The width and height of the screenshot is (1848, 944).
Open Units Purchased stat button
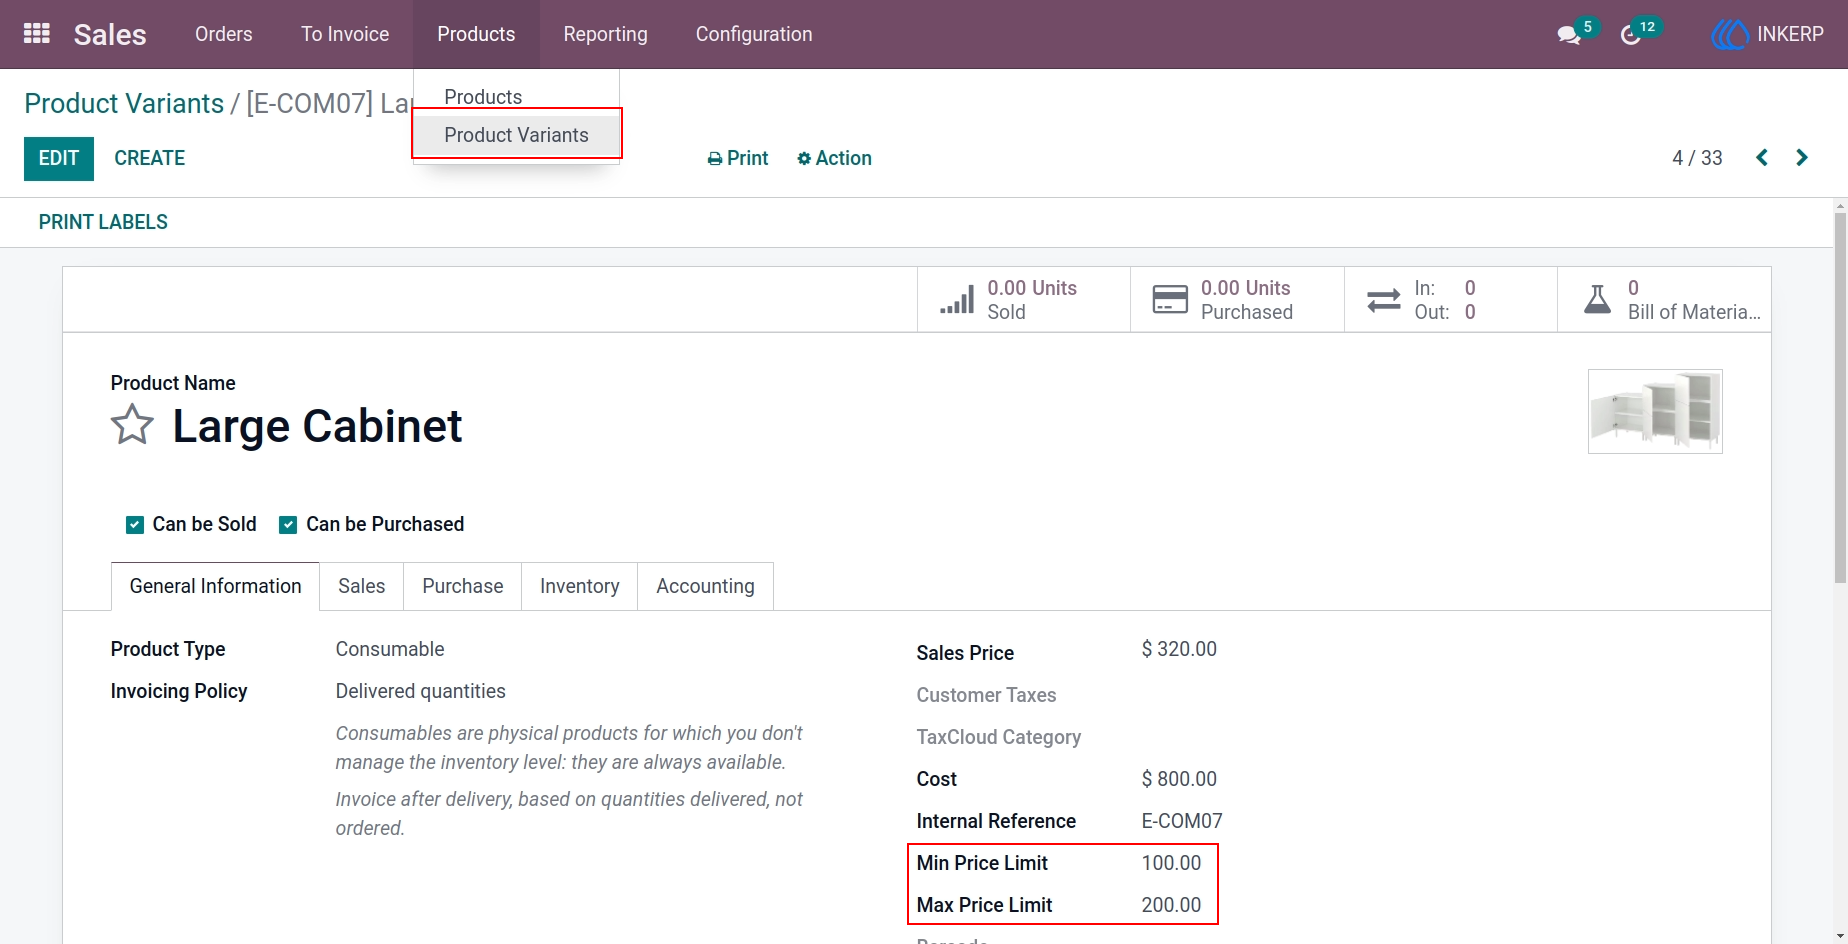click(x=1237, y=299)
